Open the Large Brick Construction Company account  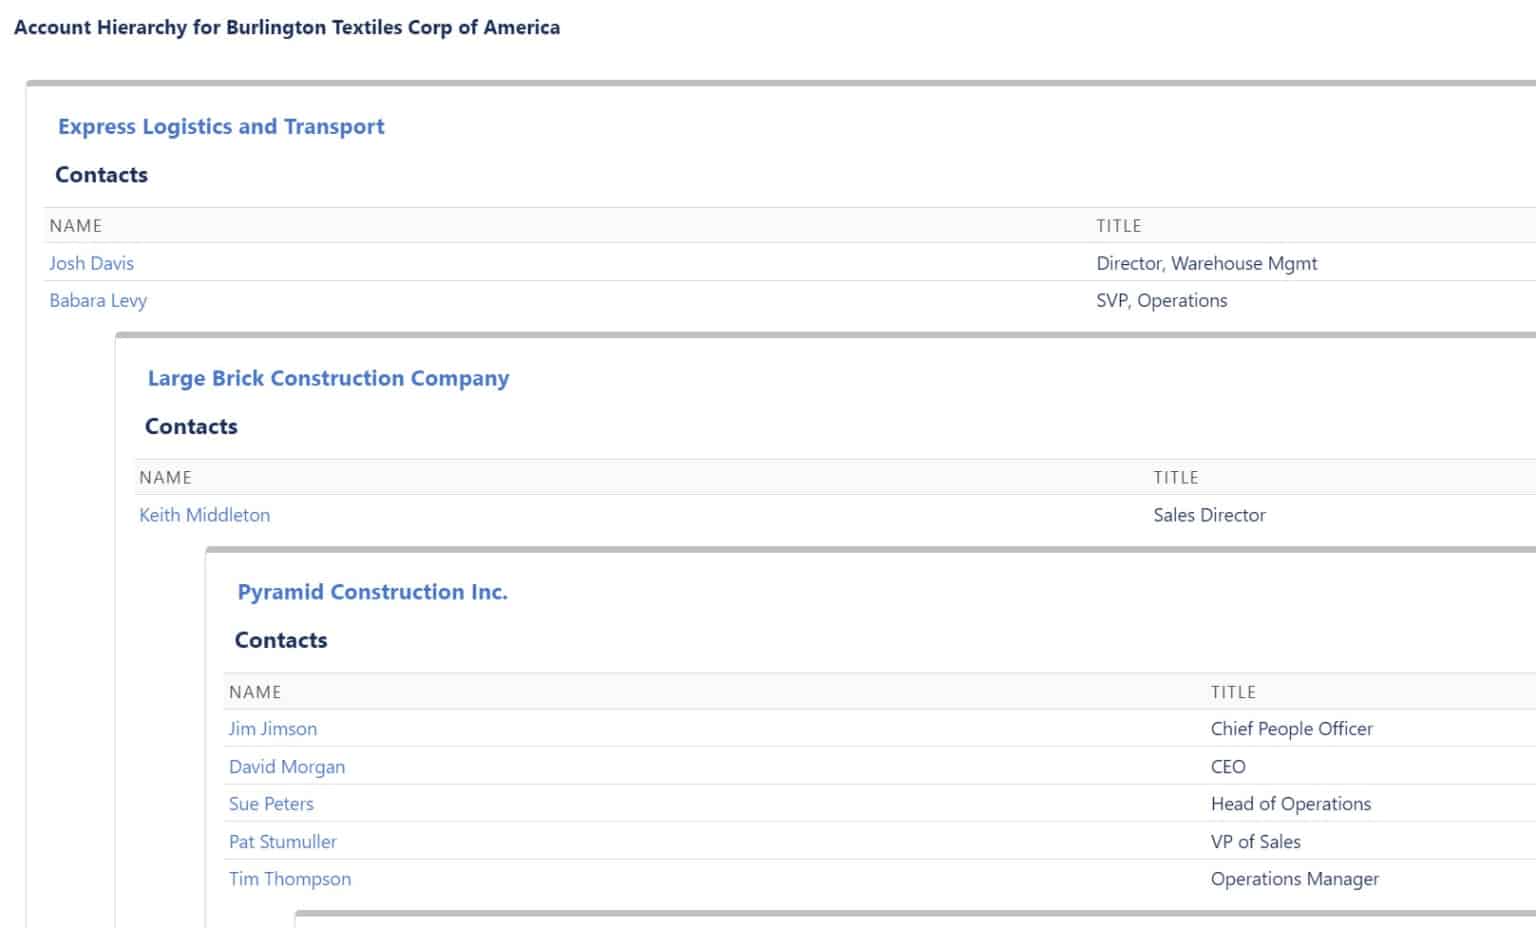(328, 379)
